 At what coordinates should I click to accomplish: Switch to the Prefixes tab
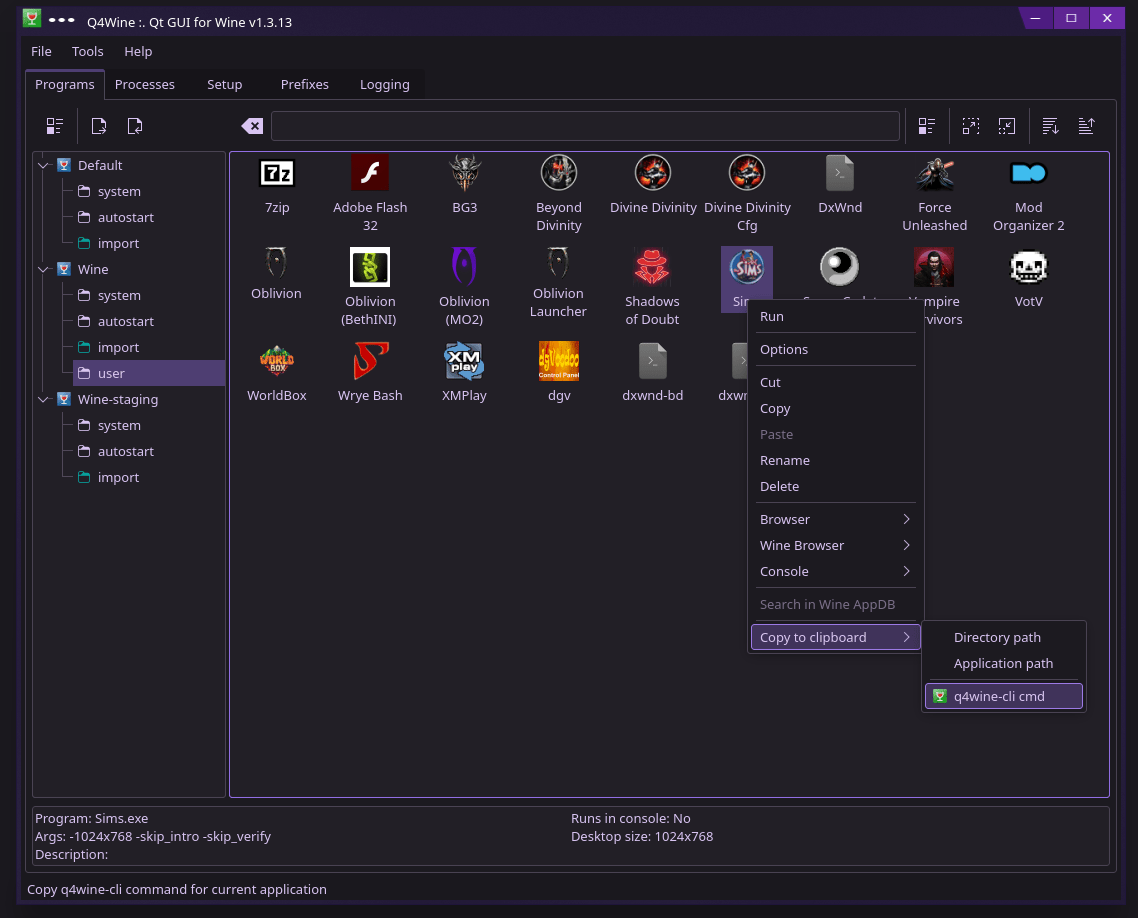[305, 85]
